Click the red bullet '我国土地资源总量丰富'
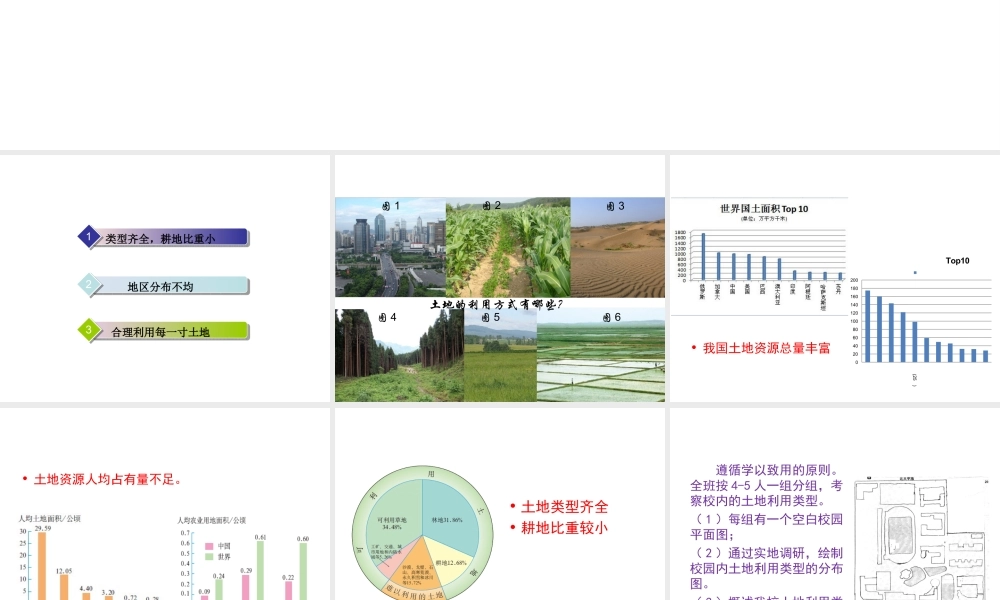The width and height of the screenshot is (1000, 600). click(x=767, y=348)
